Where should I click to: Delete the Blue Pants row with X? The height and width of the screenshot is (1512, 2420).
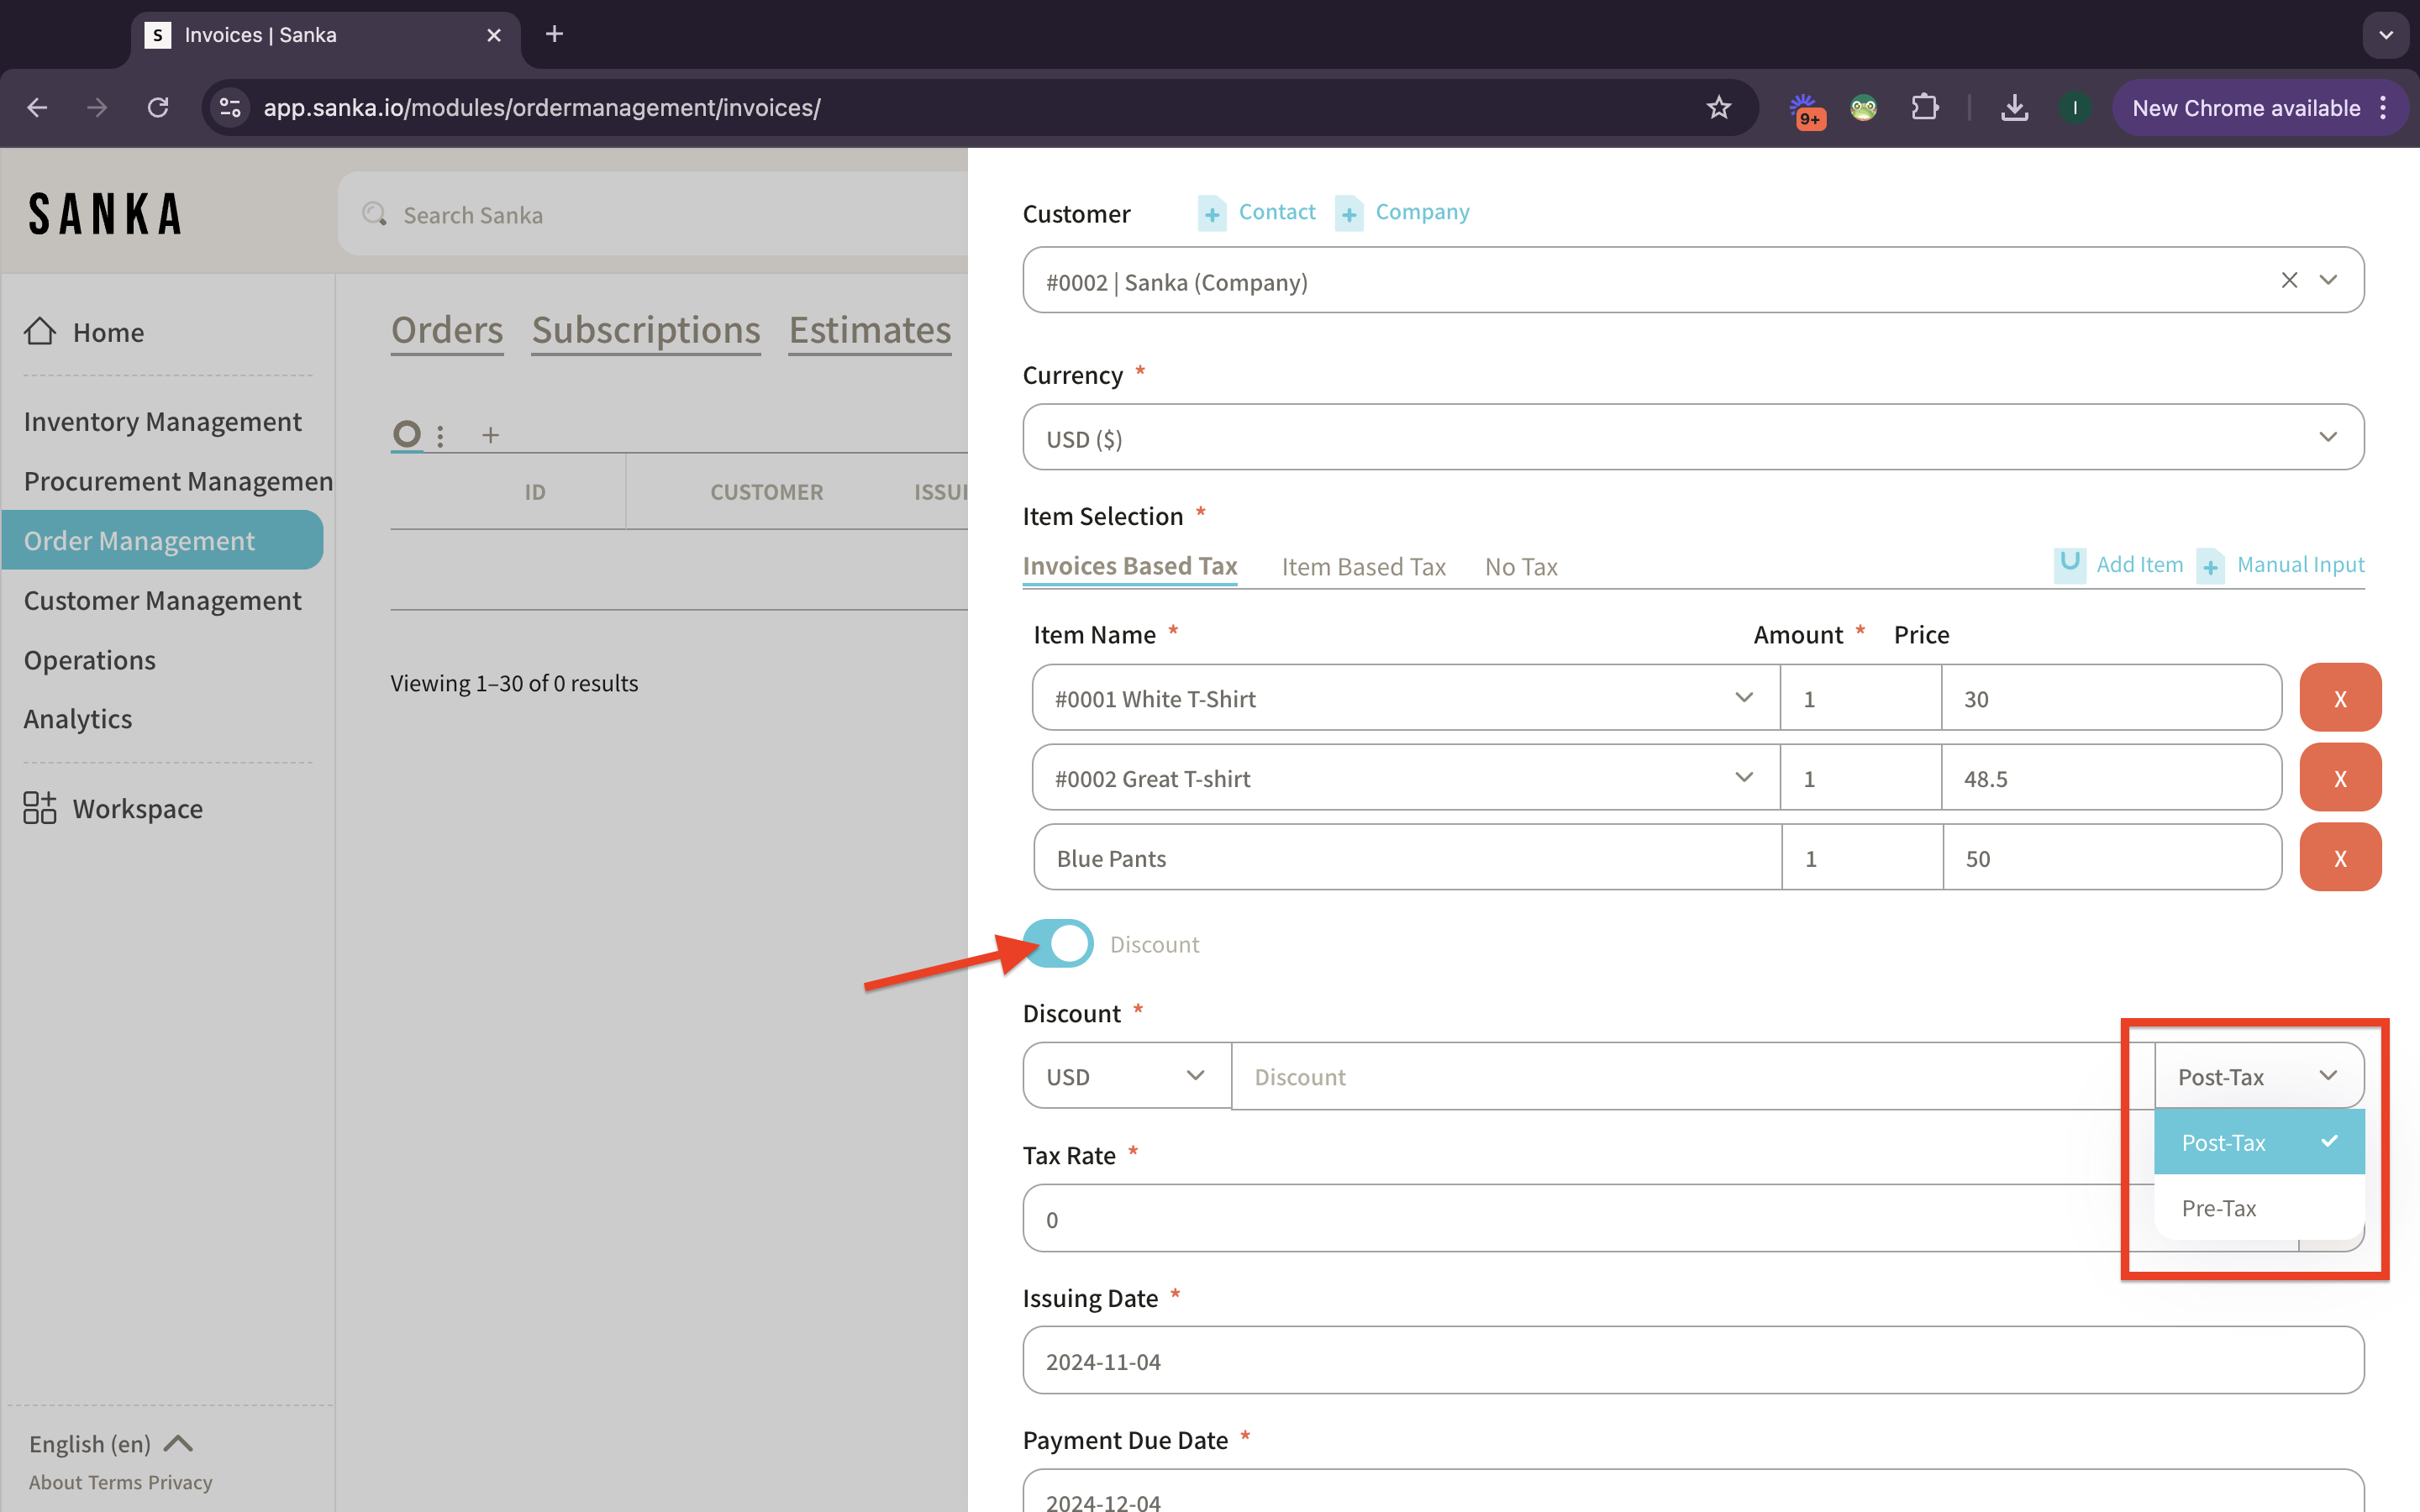point(2339,858)
